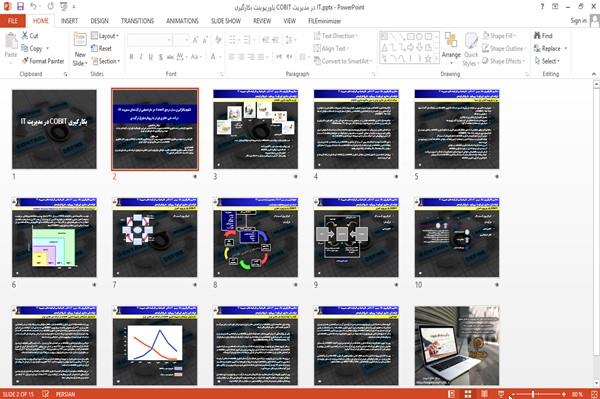Image resolution: width=600 pixels, height=399 pixels.
Task: Open the font size combo box
Action: [181, 39]
